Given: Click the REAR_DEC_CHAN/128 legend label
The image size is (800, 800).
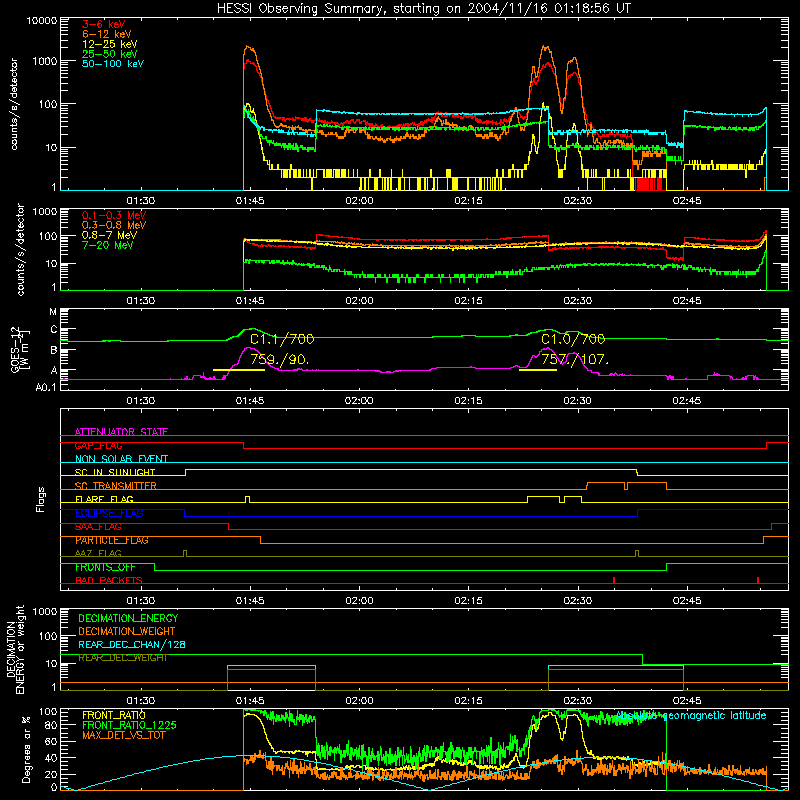Looking at the screenshot, I should (132, 645).
